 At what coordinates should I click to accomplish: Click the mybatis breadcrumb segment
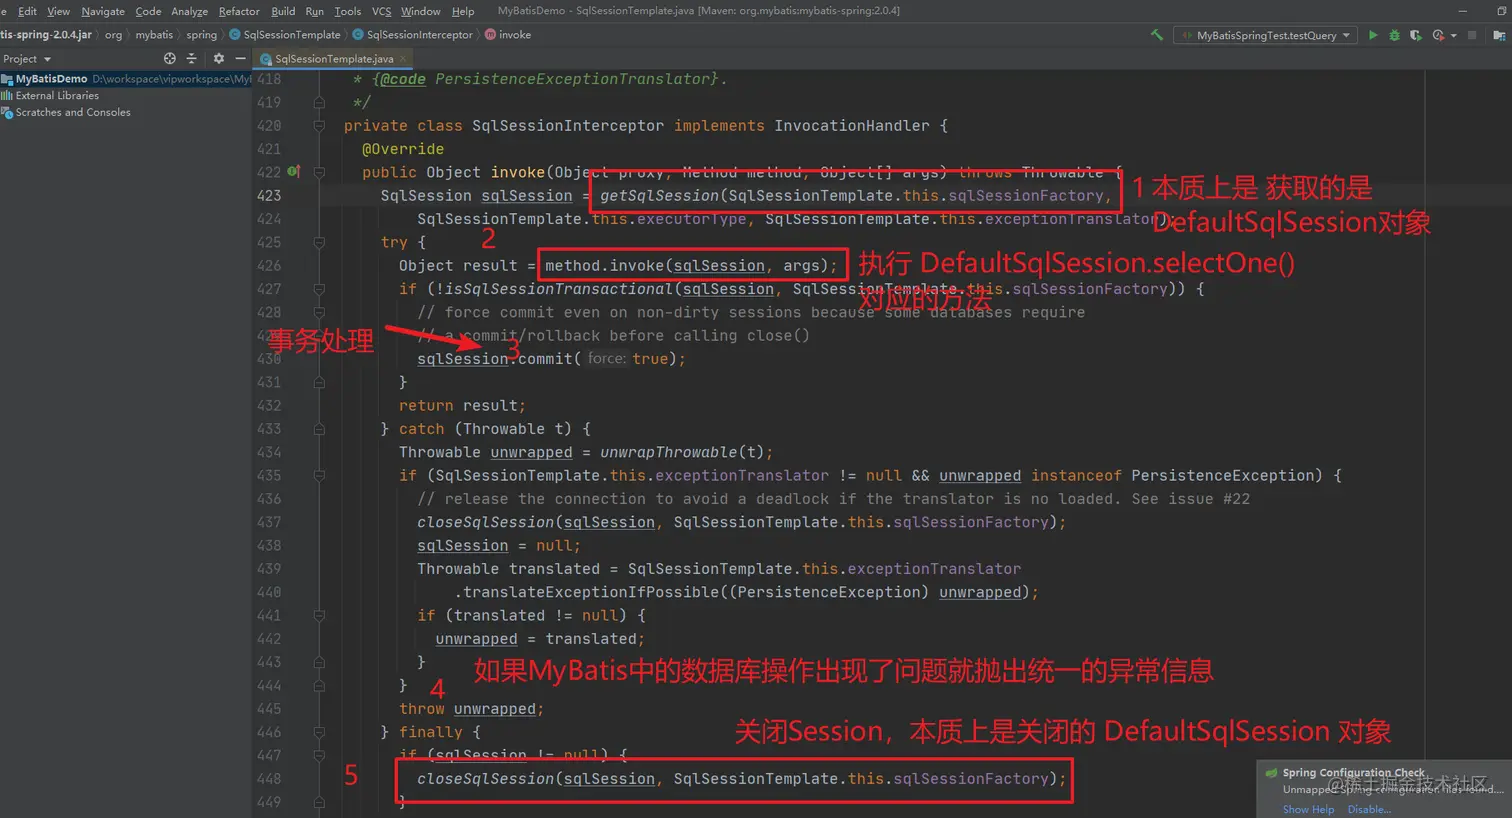(154, 35)
